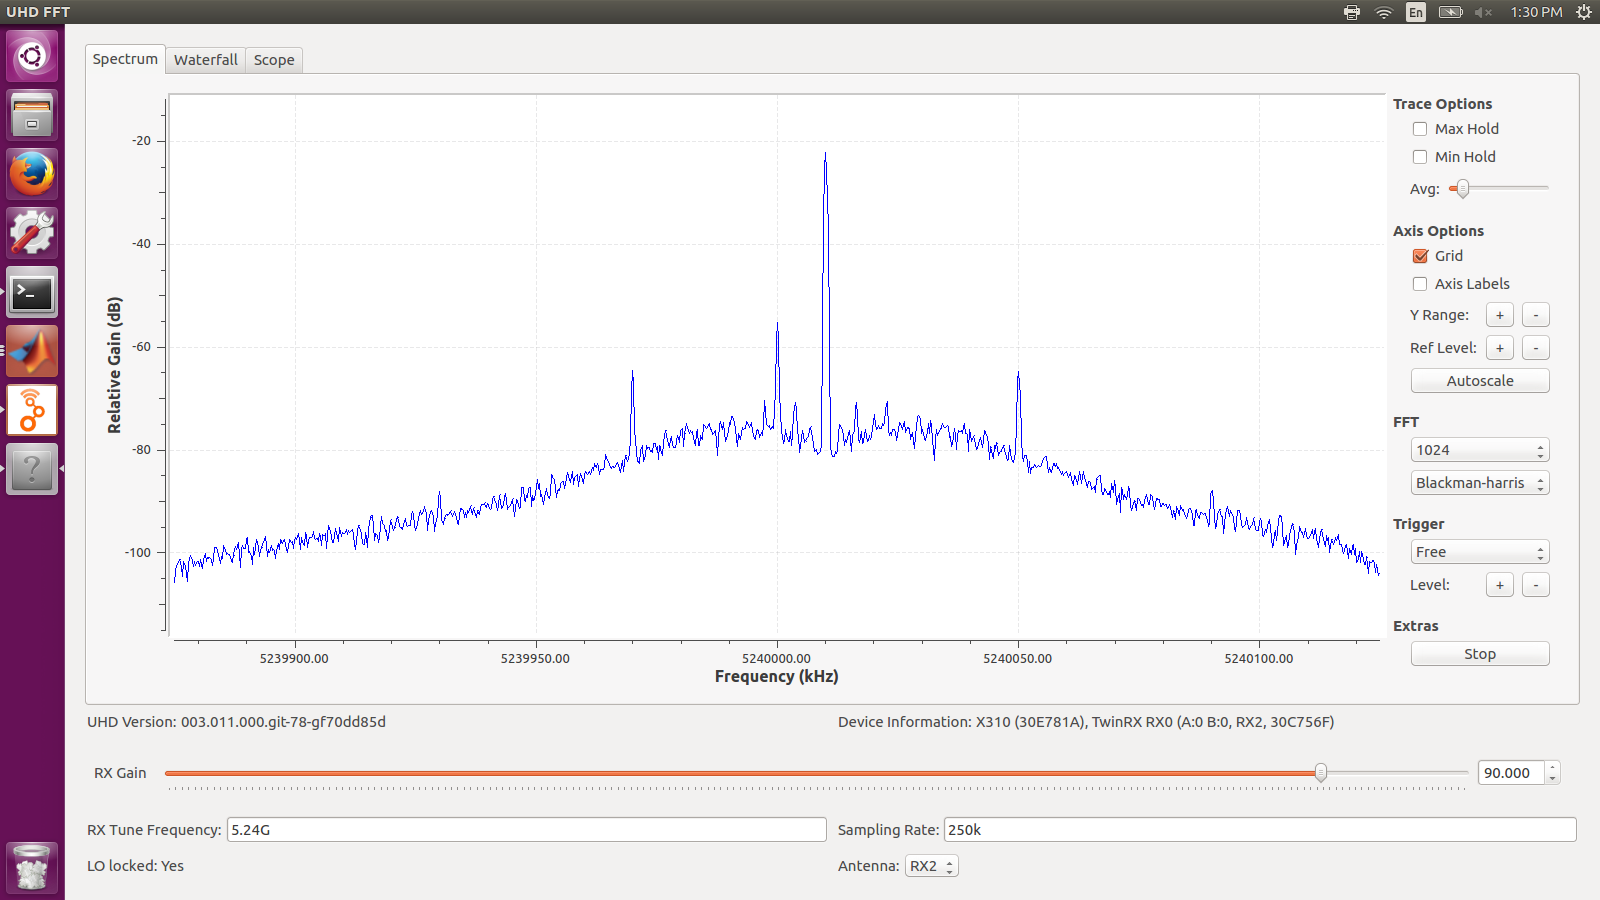The height and width of the screenshot is (900, 1600).
Task: Switch to the Scope tab
Action: [x=274, y=60]
